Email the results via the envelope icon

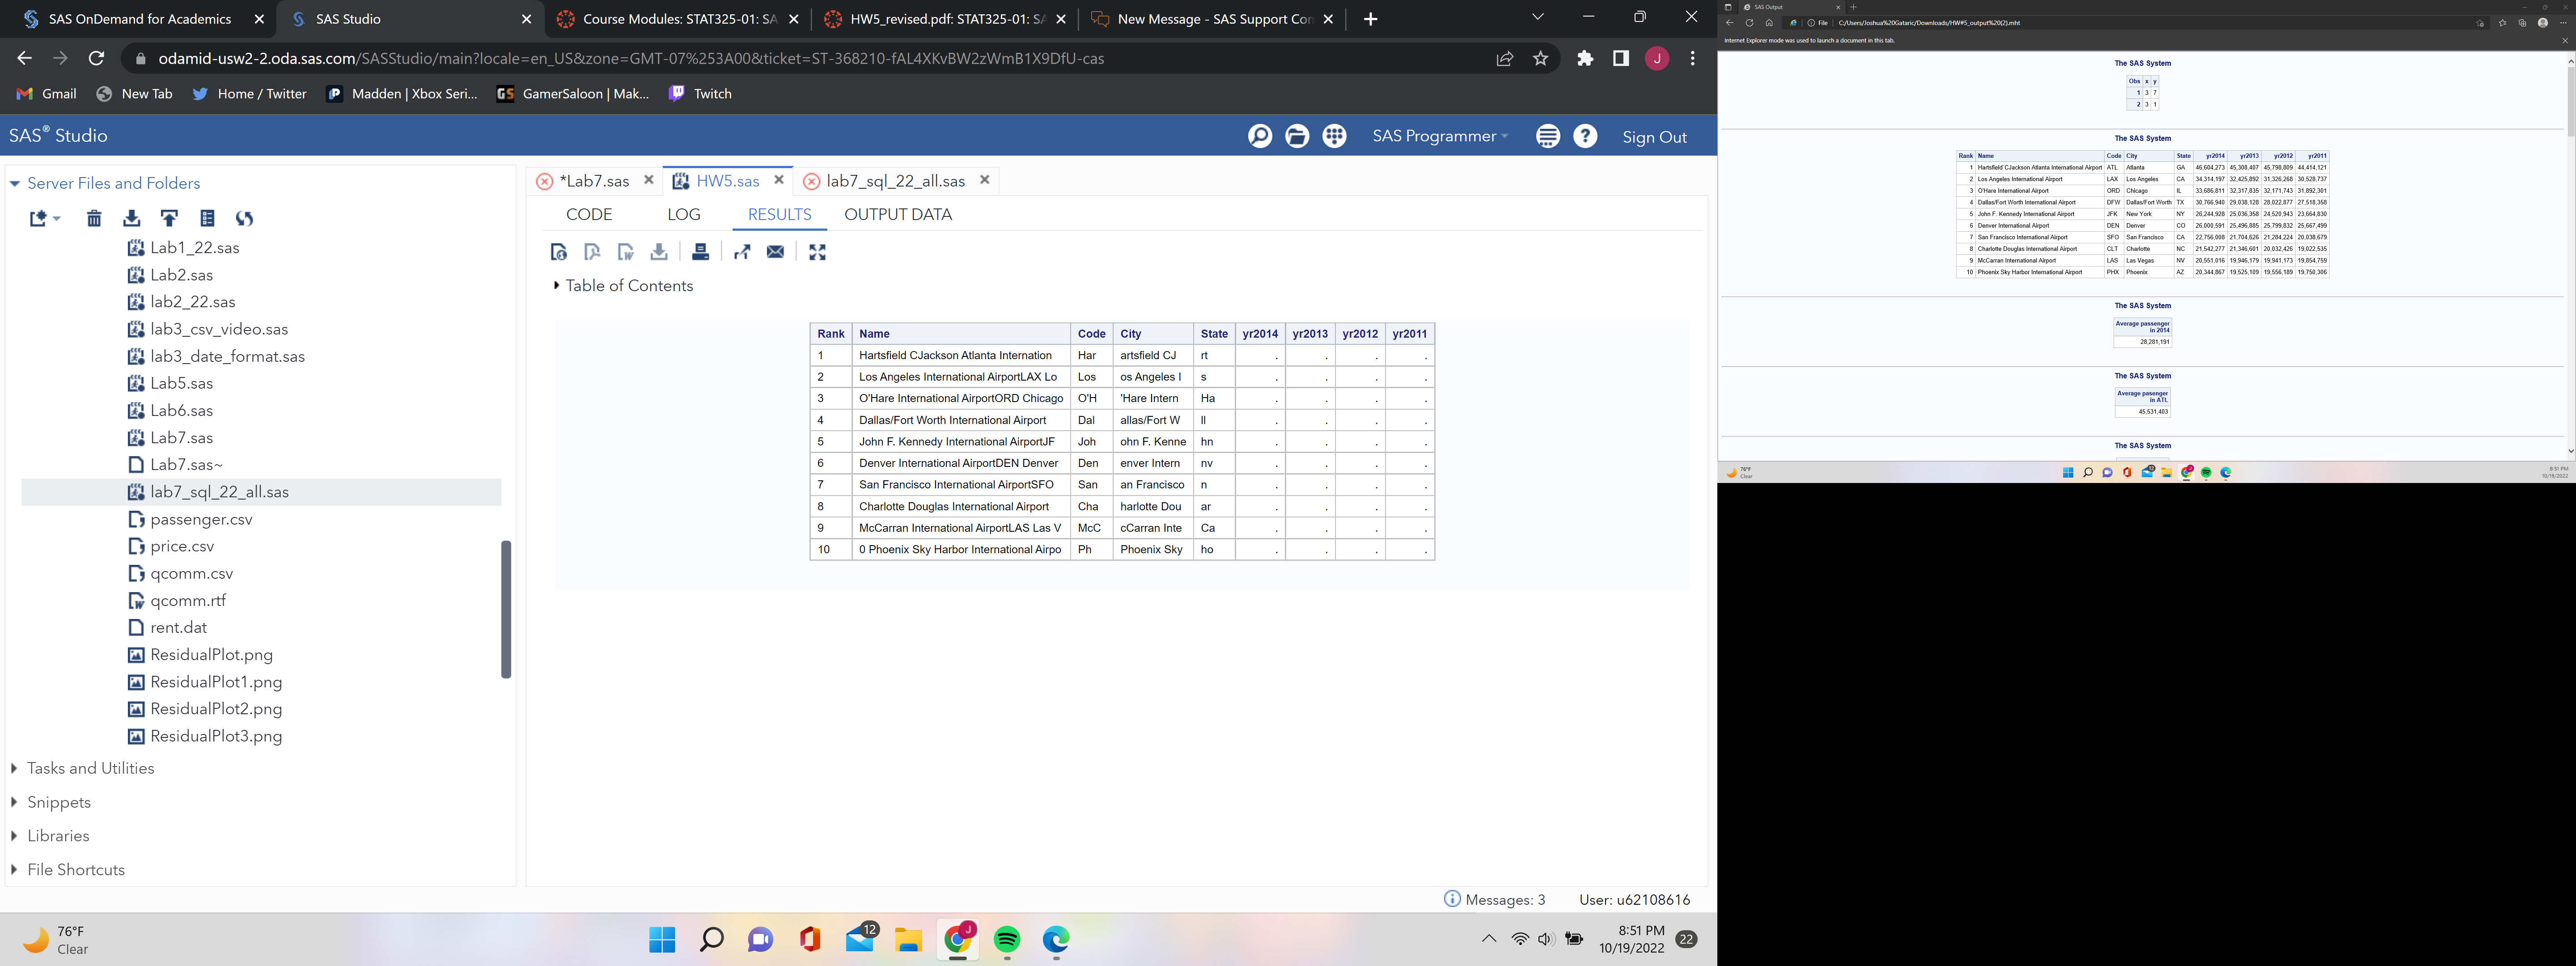(776, 252)
